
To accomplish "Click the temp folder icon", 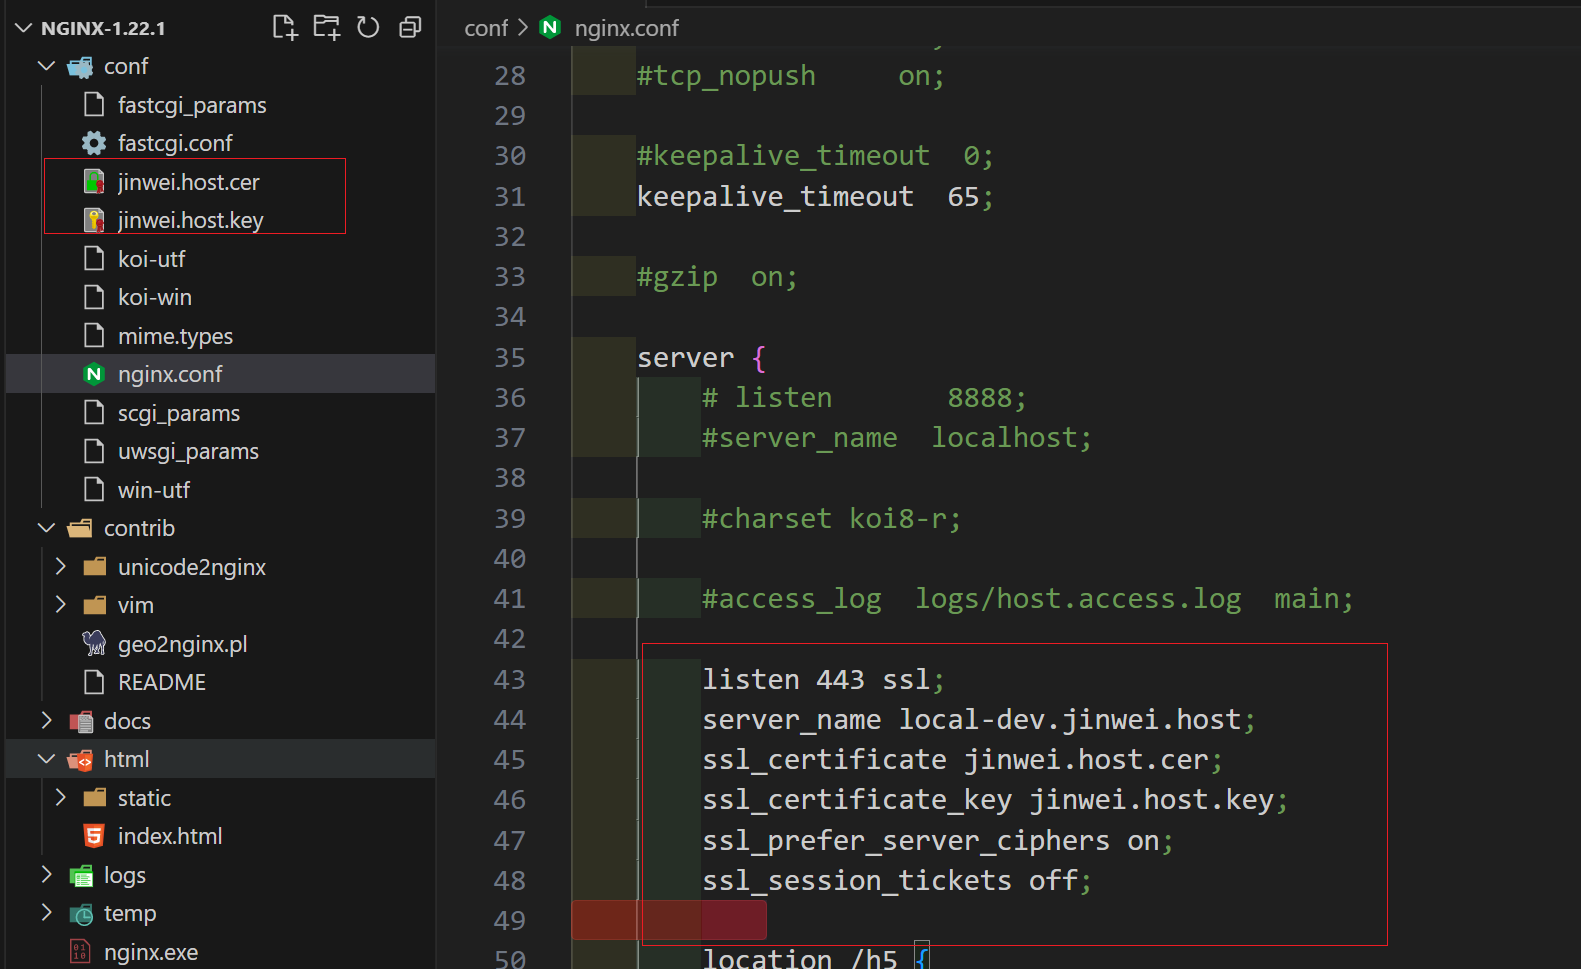I will click(80, 914).
